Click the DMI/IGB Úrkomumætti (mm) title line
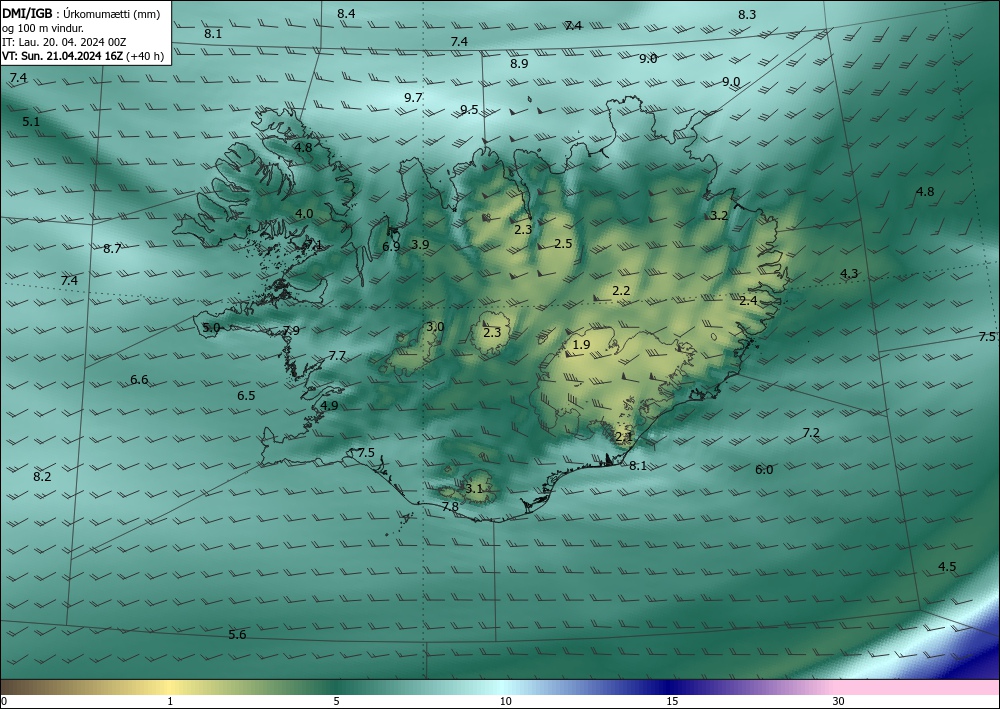Screen dimensions: 1000x709 point(82,14)
